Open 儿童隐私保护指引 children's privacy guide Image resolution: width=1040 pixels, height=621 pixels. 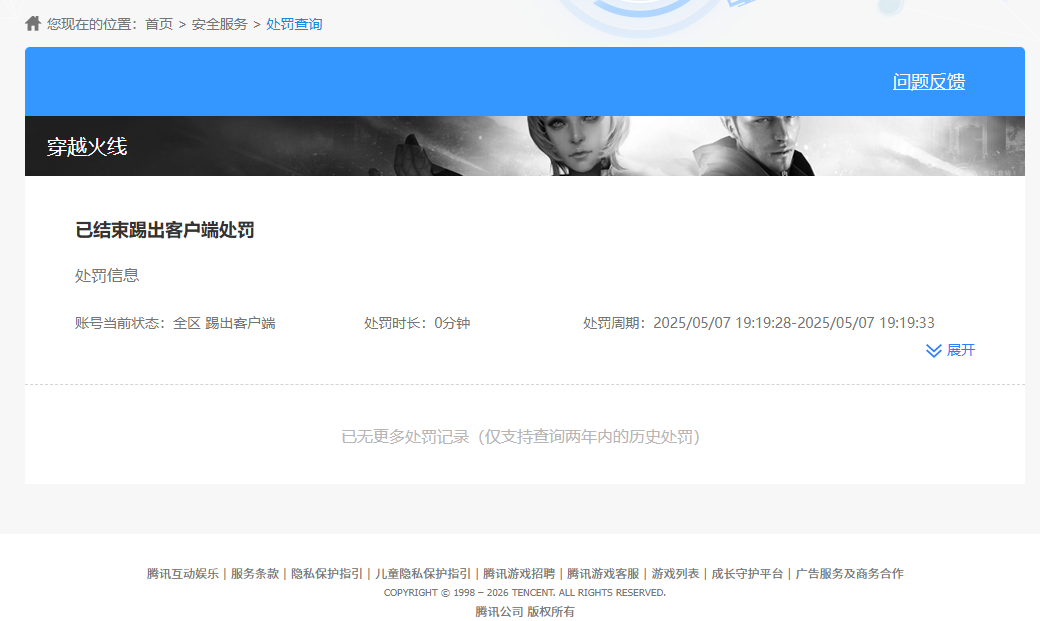point(420,573)
